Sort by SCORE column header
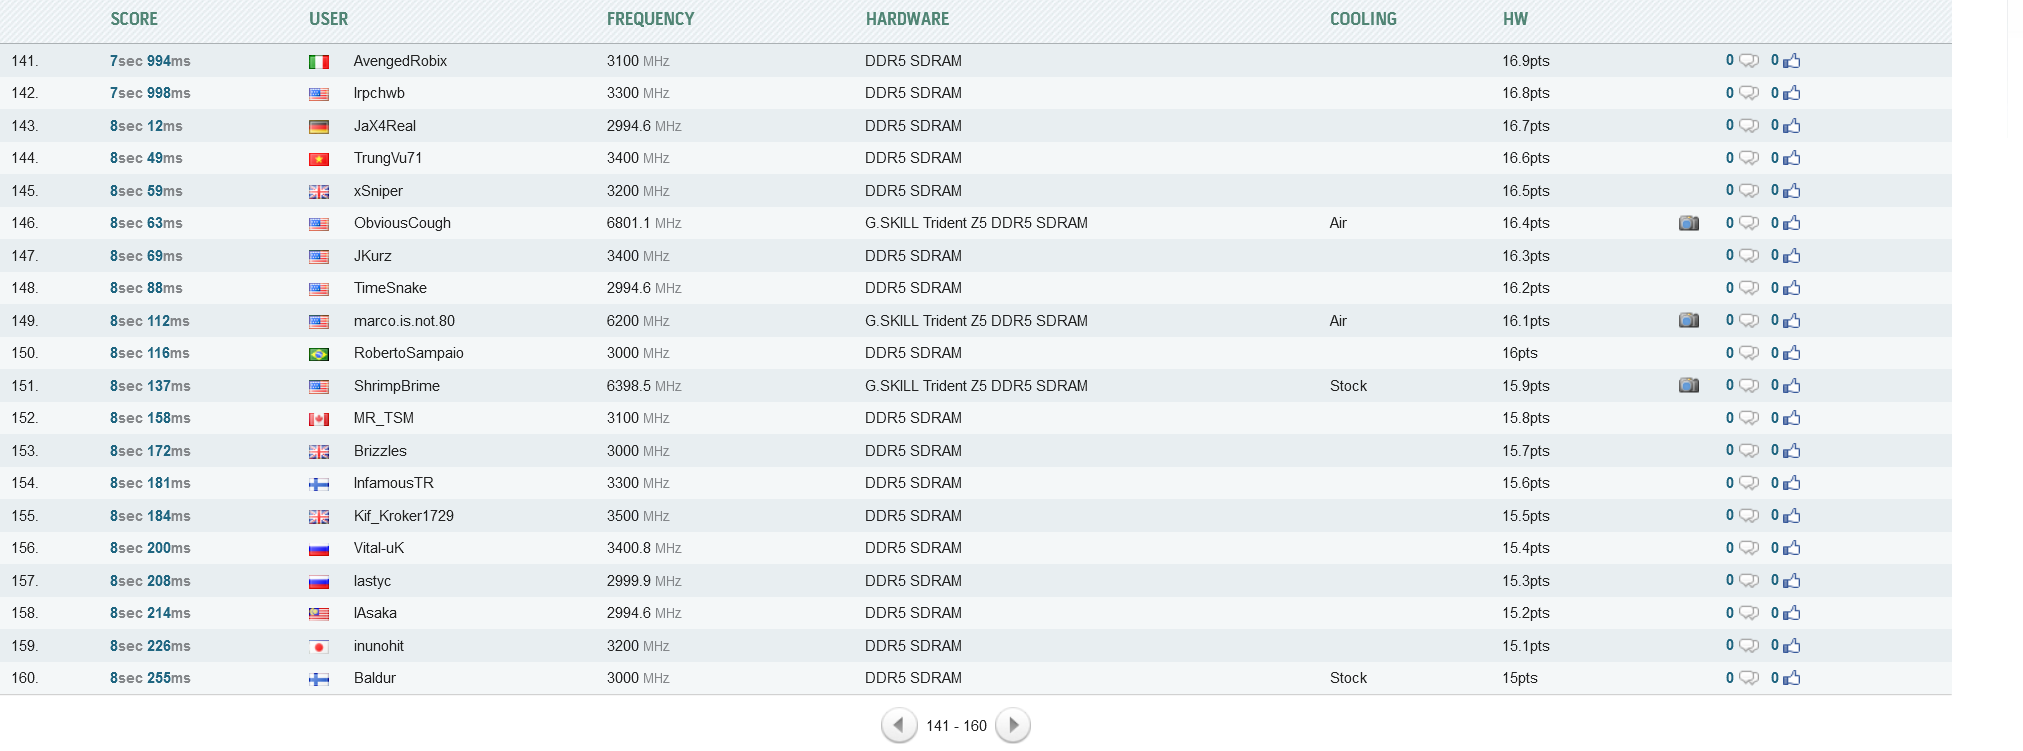 coord(134,19)
